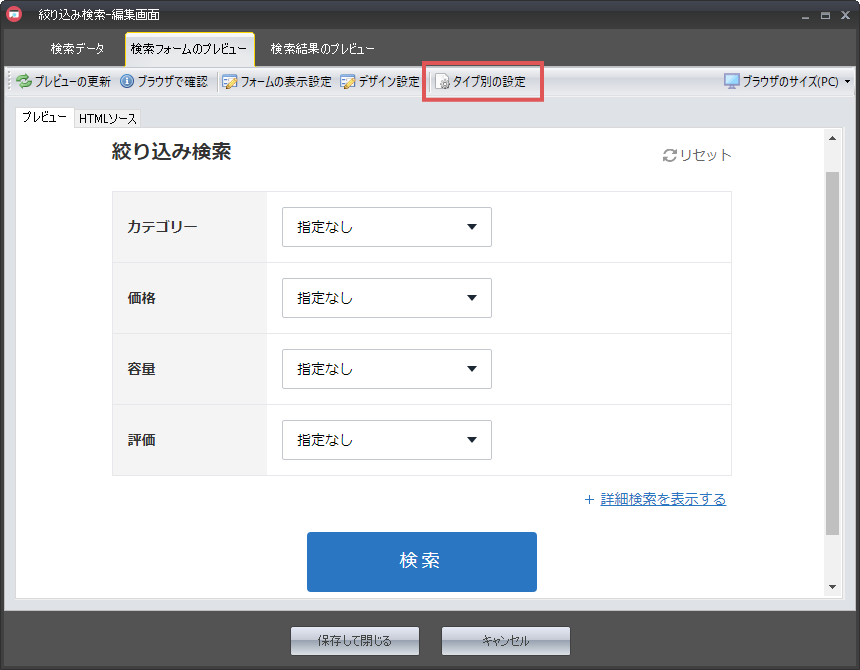Expand the カテゴリー dropdown
This screenshot has height=670, width=860.
coord(387,227)
